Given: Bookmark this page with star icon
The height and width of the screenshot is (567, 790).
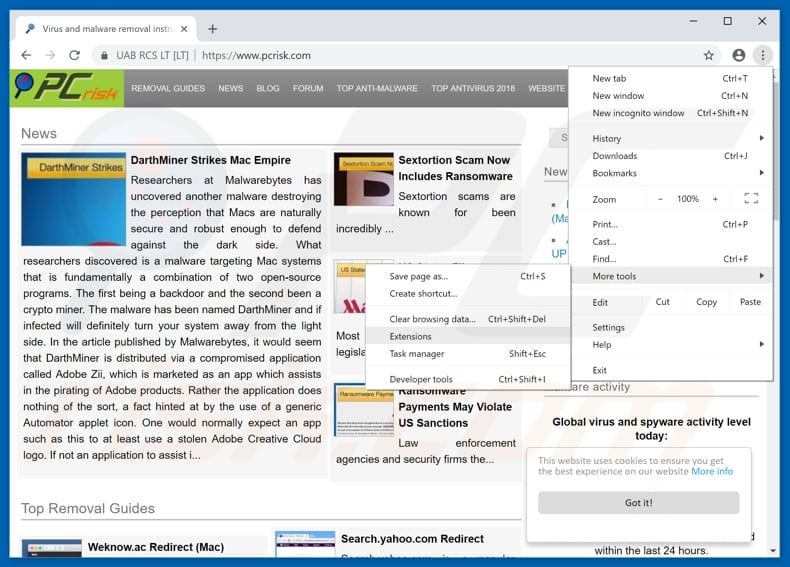Looking at the screenshot, I should (x=708, y=55).
